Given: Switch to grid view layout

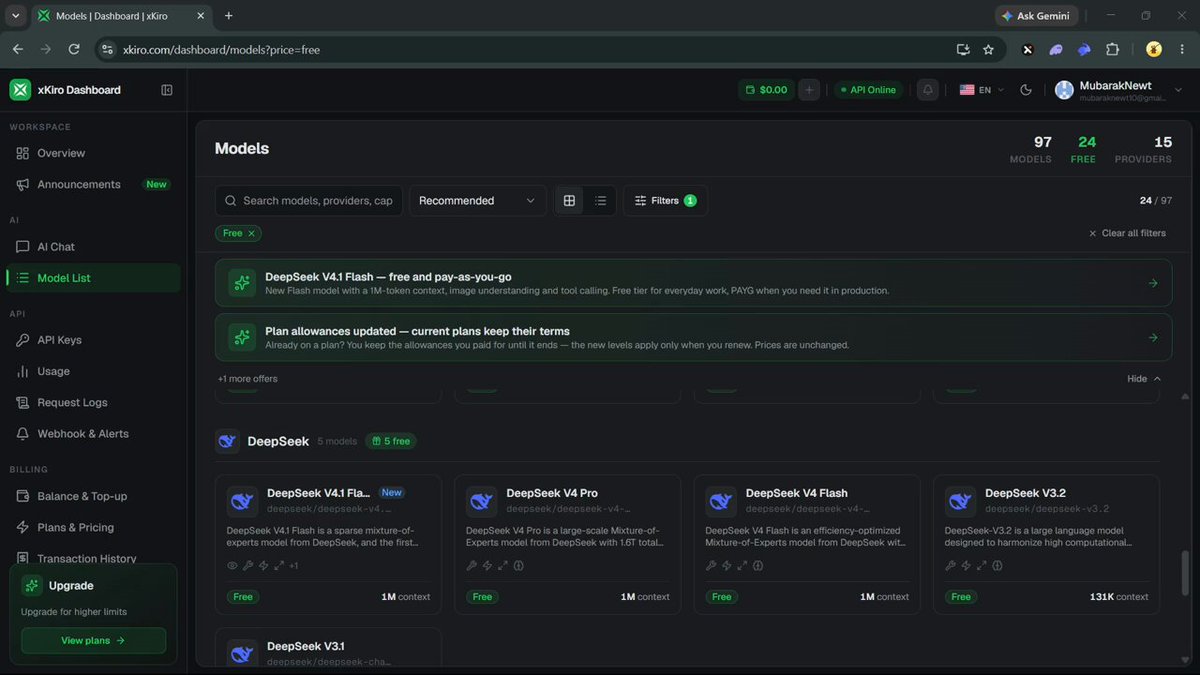Looking at the screenshot, I should (x=569, y=201).
